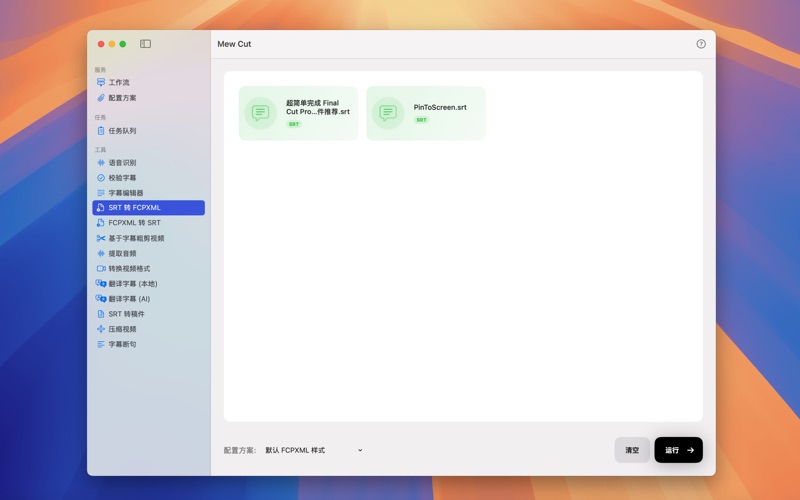Select the 超简单完成 Final Cut Pro srt file
Image resolution: width=800 pixels, height=500 pixels.
[298, 113]
